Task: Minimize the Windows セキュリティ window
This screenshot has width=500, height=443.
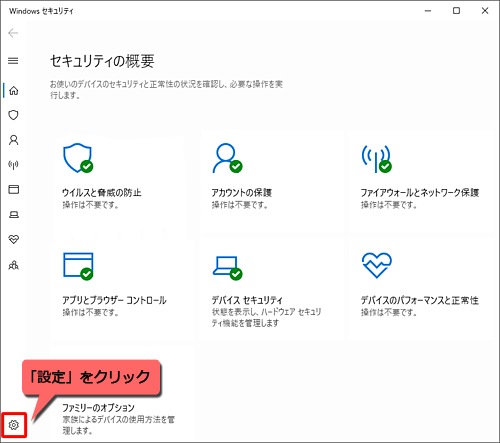Action: click(x=428, y=11)
